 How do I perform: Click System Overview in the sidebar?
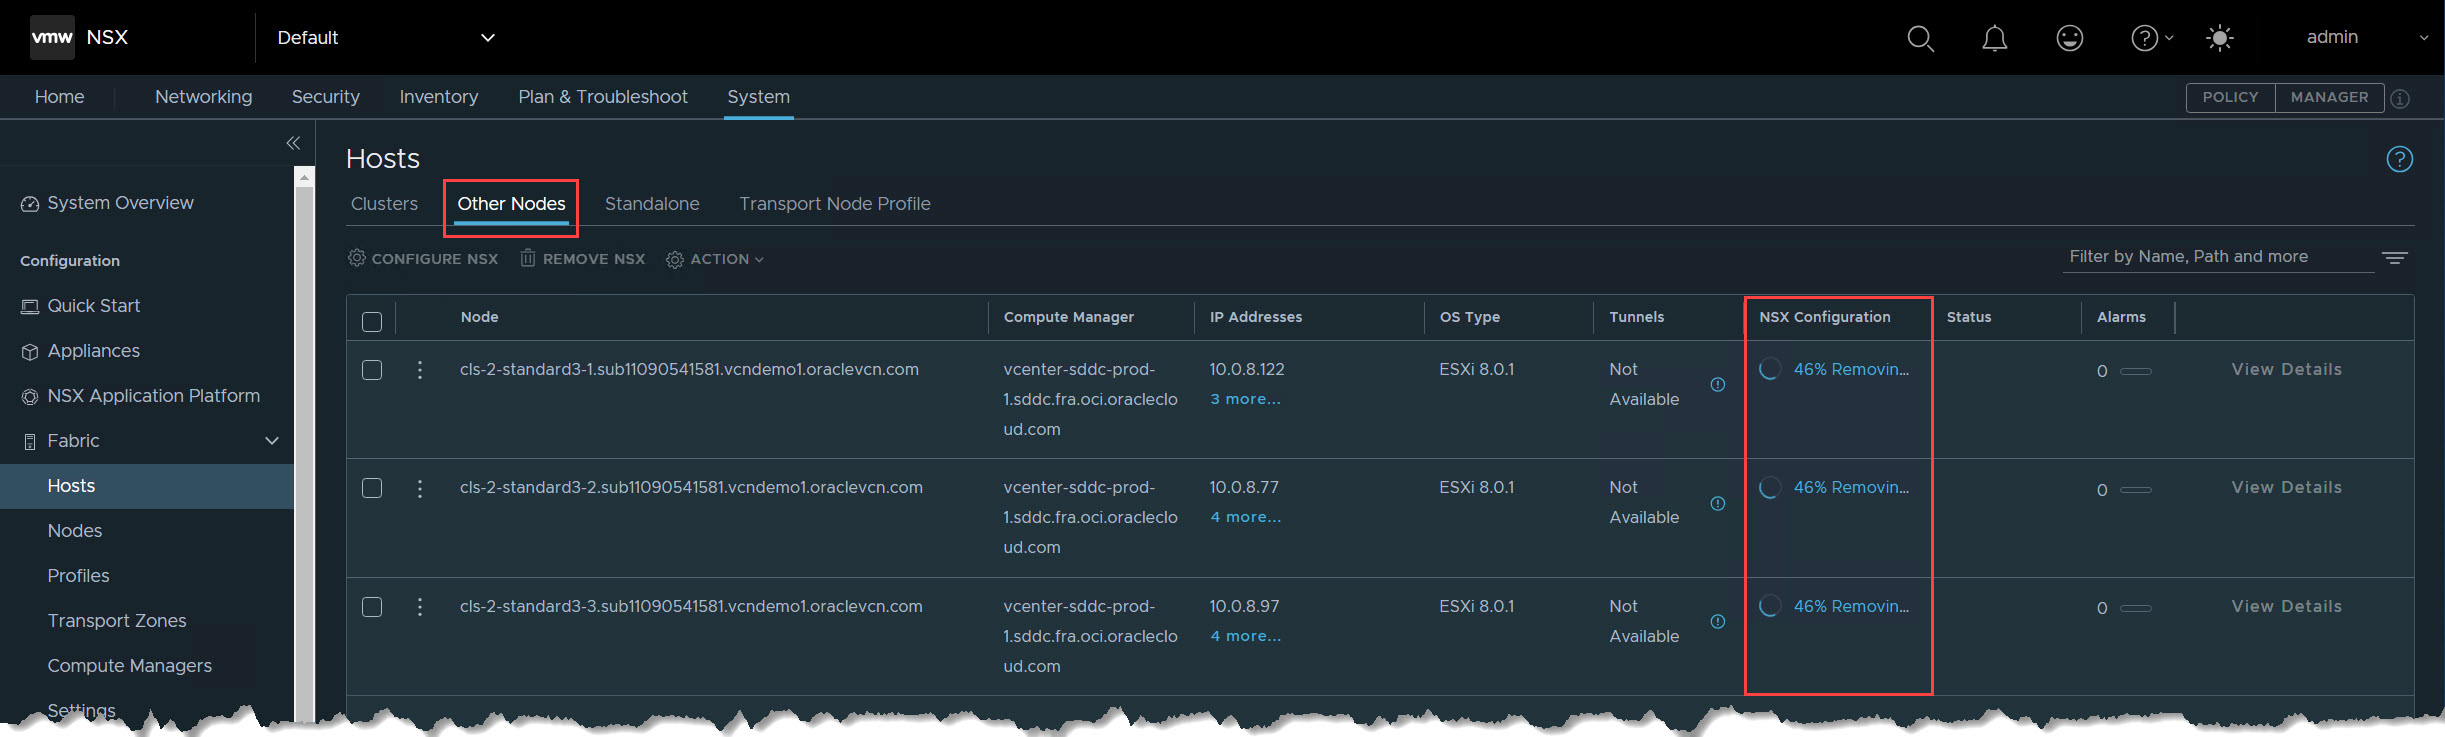(107, 203)
